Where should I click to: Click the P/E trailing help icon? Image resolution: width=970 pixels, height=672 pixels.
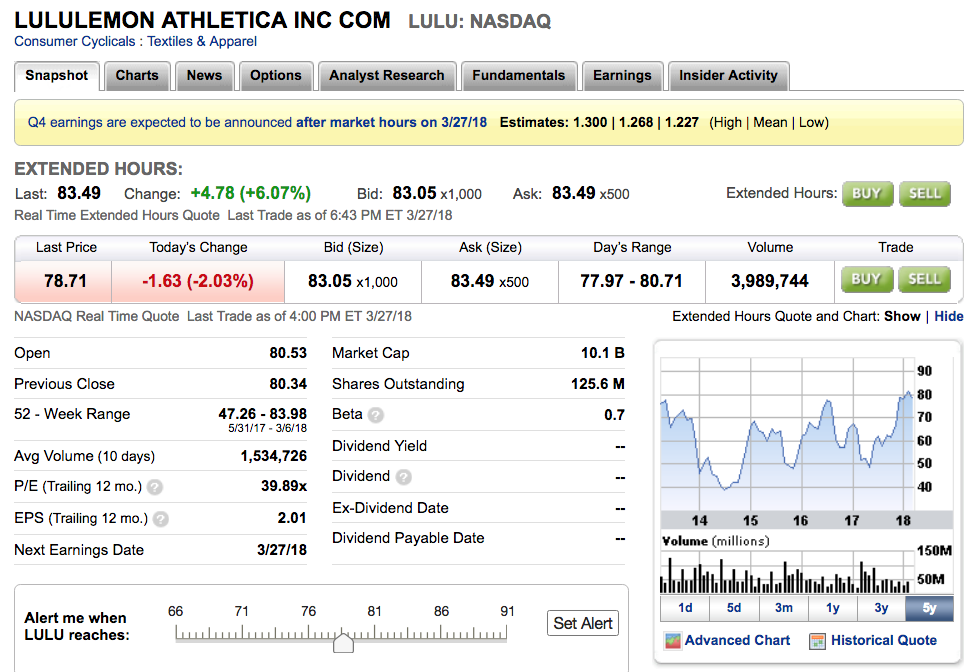click(155, 487)
